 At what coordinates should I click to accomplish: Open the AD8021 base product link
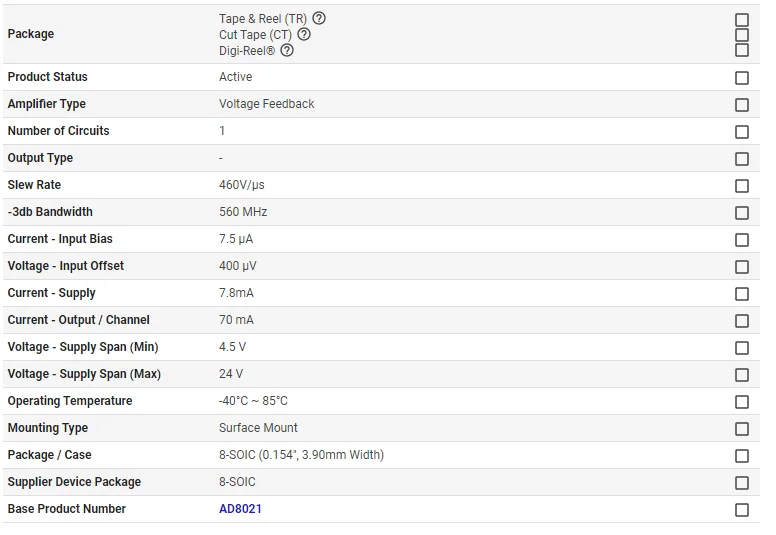[x=240, y=509]
